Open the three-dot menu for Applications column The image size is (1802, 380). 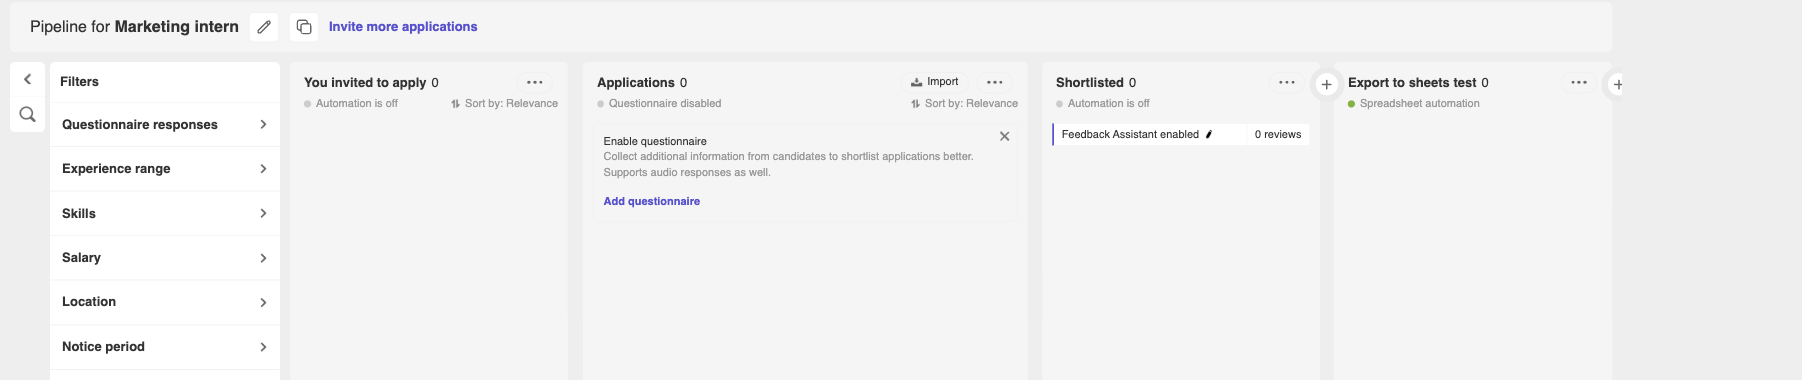[x=995, y=83]
